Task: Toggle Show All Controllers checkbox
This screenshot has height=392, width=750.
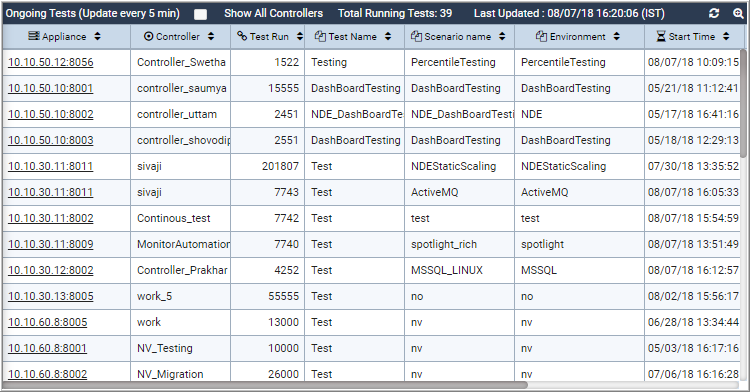Action: coord(200,14)
